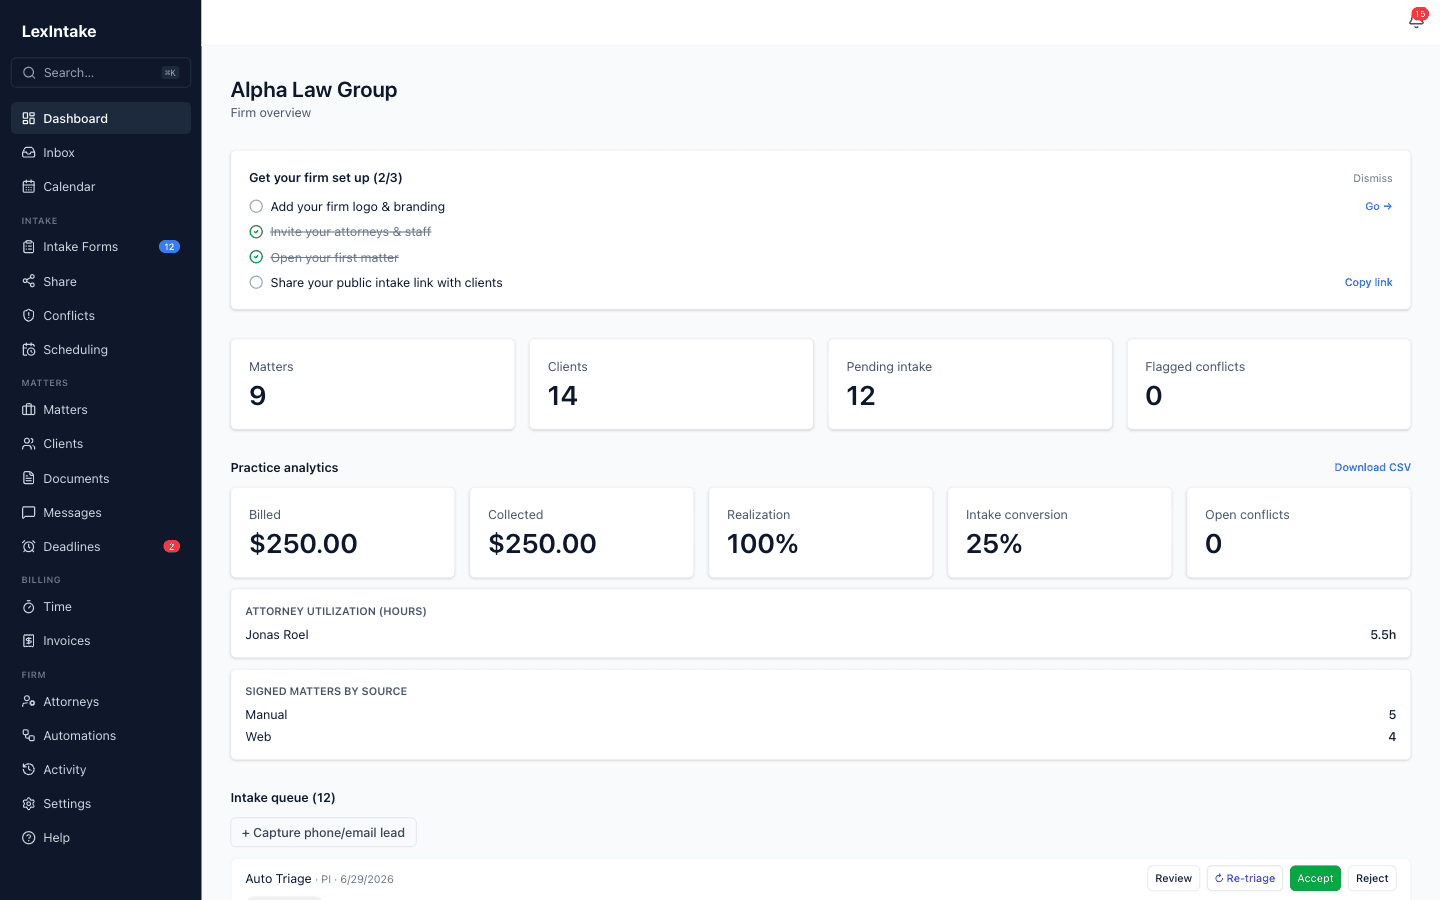Go to Inbox in sidebar
The image size is (1440, 900).
coord(101,152)
